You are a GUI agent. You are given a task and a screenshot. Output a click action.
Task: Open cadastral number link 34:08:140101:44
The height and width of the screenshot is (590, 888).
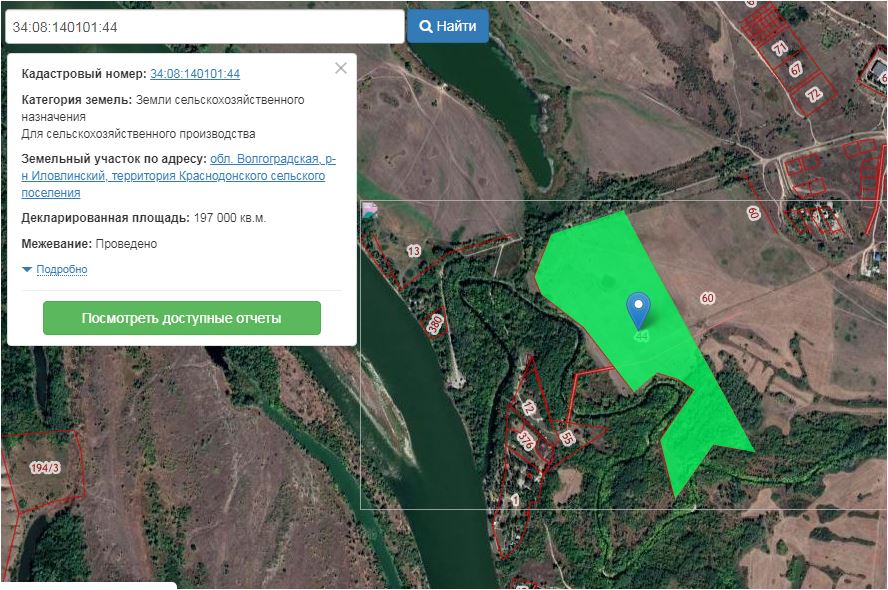[x=195, y=74]
